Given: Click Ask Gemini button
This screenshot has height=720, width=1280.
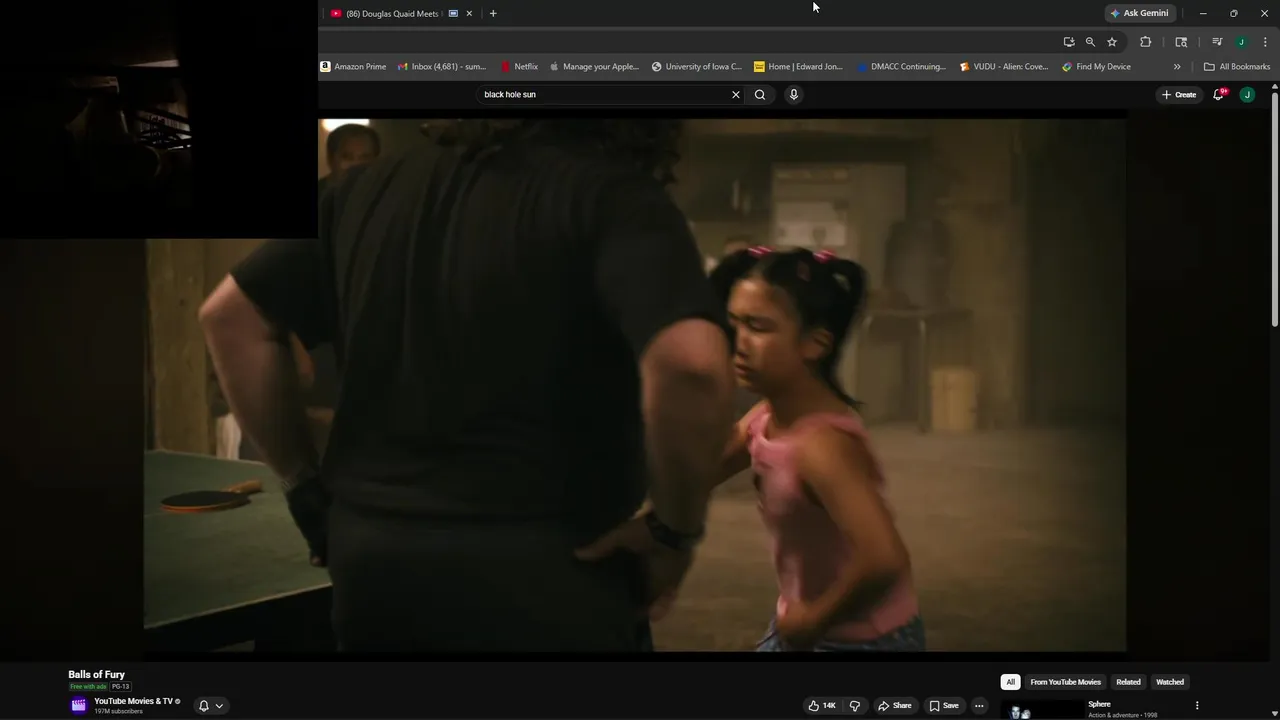Looking at the screenshot, I should (x=1139, y=13).
